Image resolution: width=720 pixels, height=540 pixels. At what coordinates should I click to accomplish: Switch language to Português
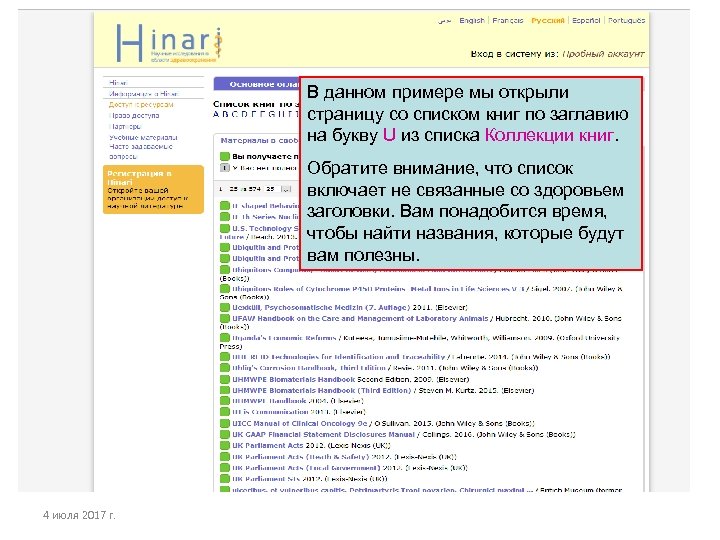pos(626,20)
